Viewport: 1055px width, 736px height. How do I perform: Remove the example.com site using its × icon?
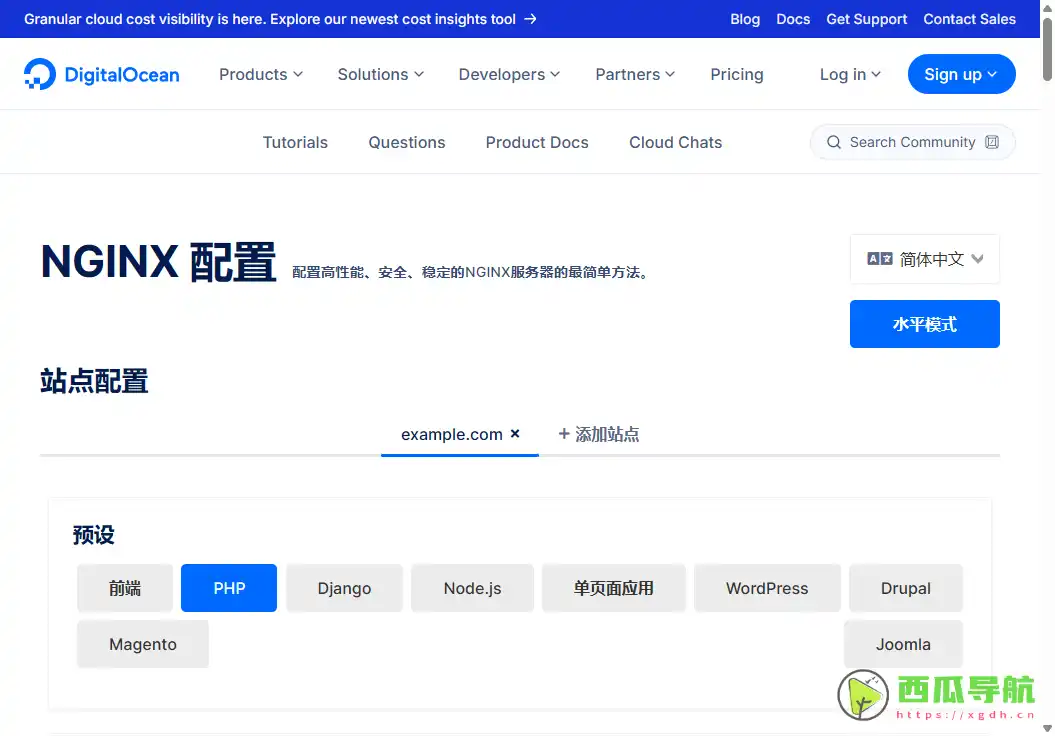pos(516,434)
